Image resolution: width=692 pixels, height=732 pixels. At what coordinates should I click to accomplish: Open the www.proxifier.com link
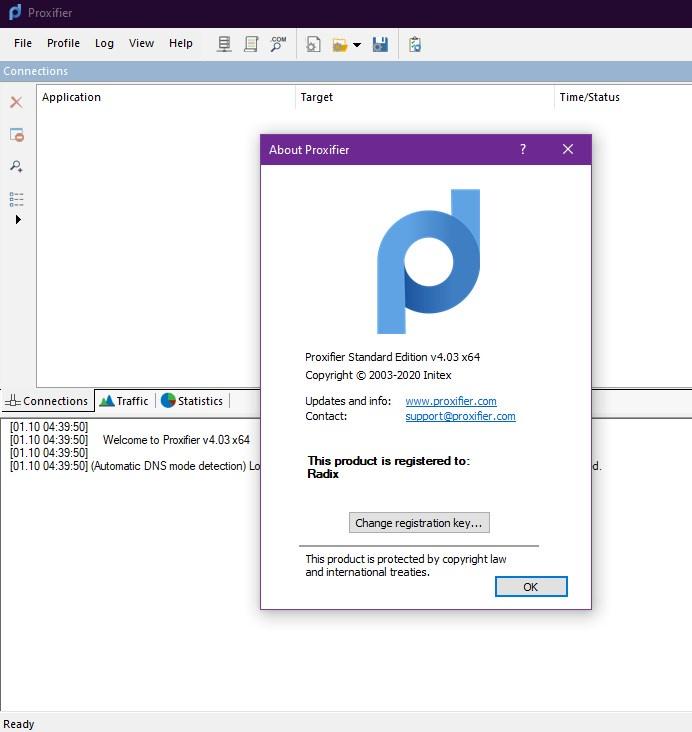(450, 401)
